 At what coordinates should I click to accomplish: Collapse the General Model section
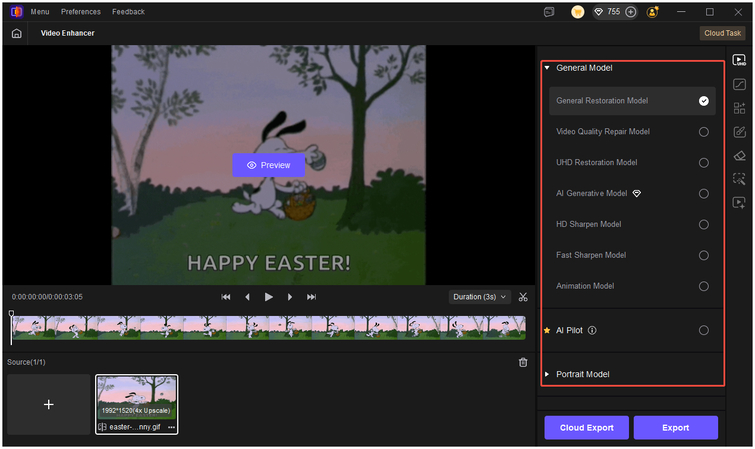coord(547,68)
